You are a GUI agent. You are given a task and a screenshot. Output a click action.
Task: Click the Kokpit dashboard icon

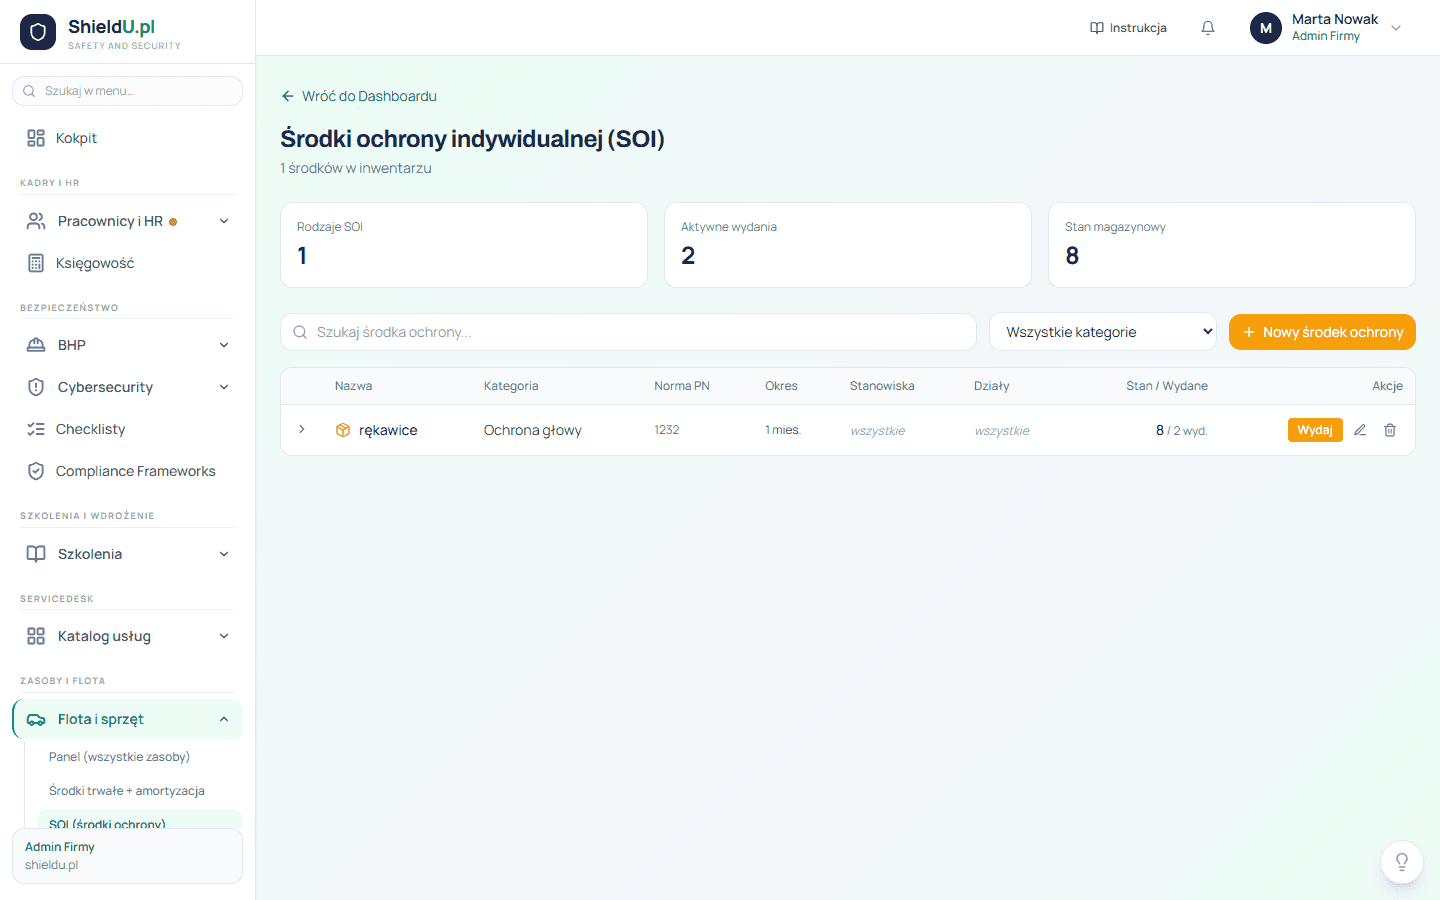tap(36, 138)
